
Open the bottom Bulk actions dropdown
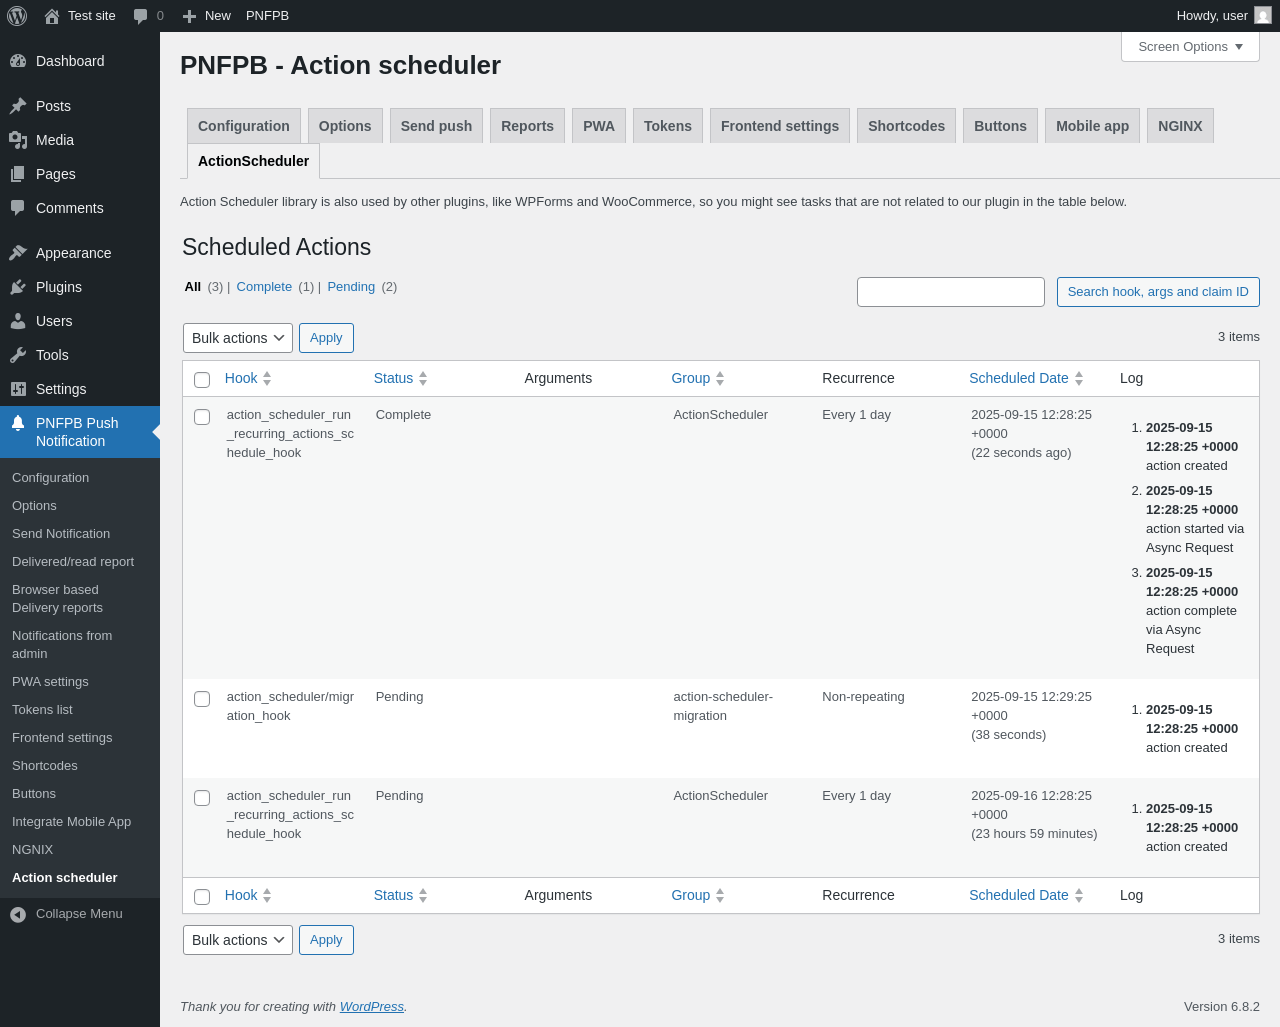(238, 940)
